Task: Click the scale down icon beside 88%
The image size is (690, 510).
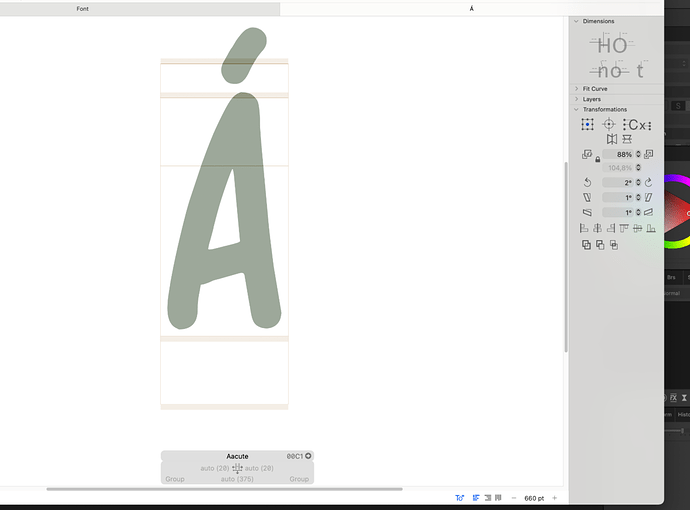Action: [x=587, y=154]
